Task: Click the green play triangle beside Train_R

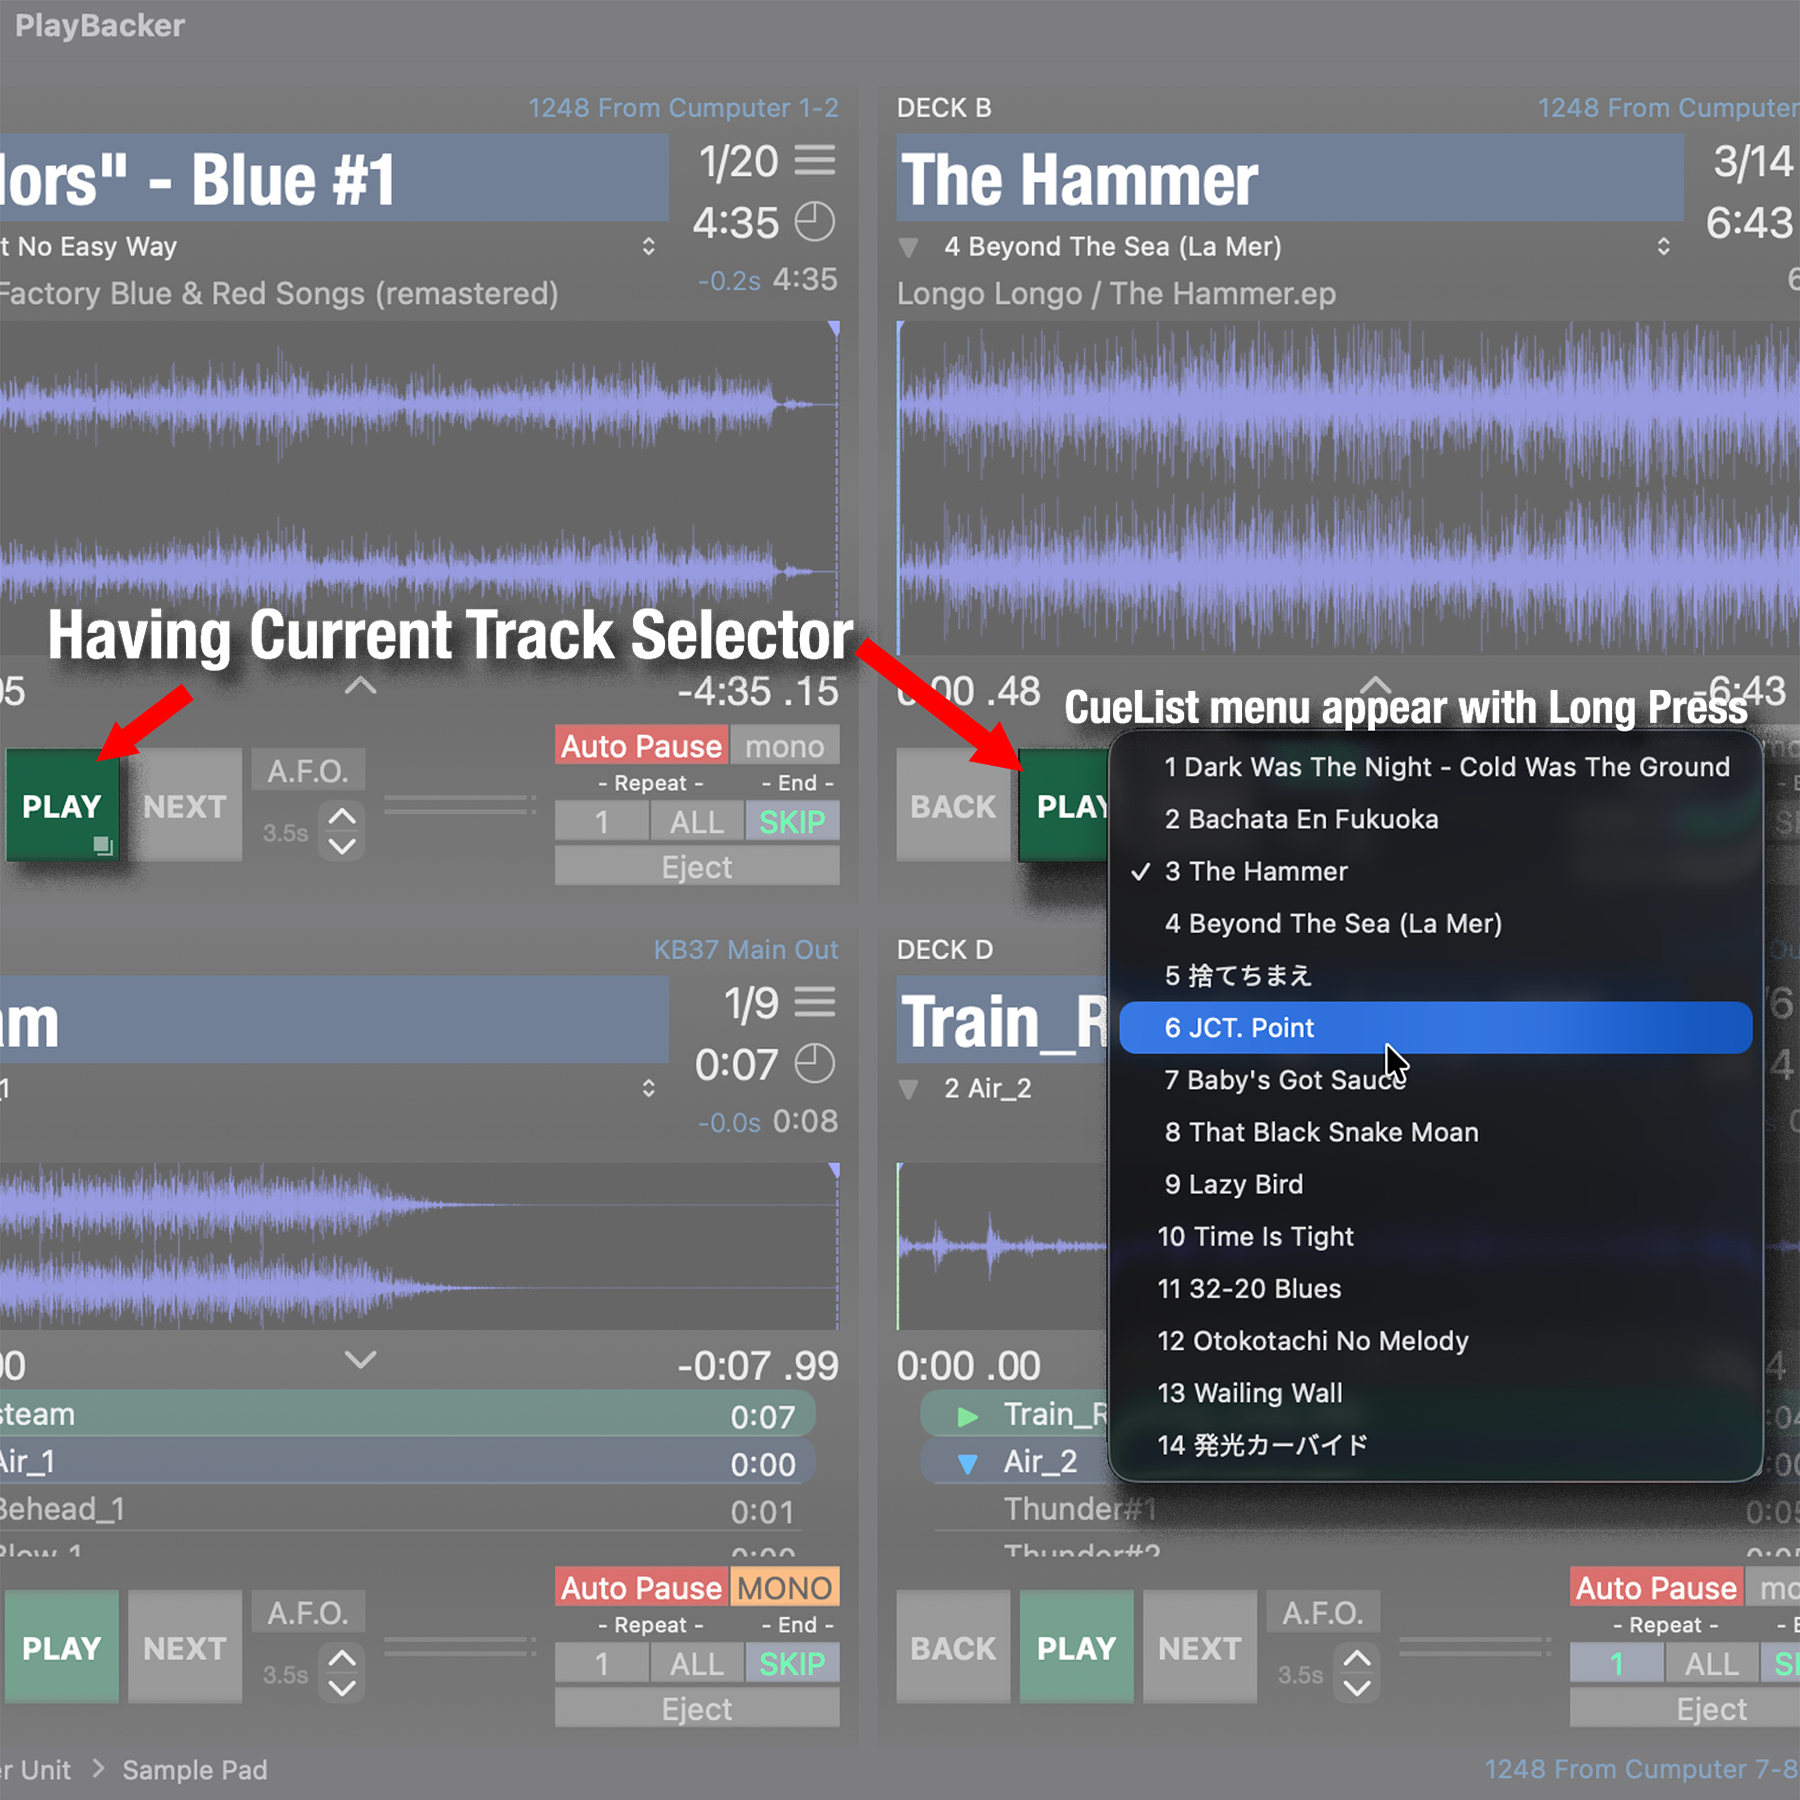Action: coord(967,1416)
